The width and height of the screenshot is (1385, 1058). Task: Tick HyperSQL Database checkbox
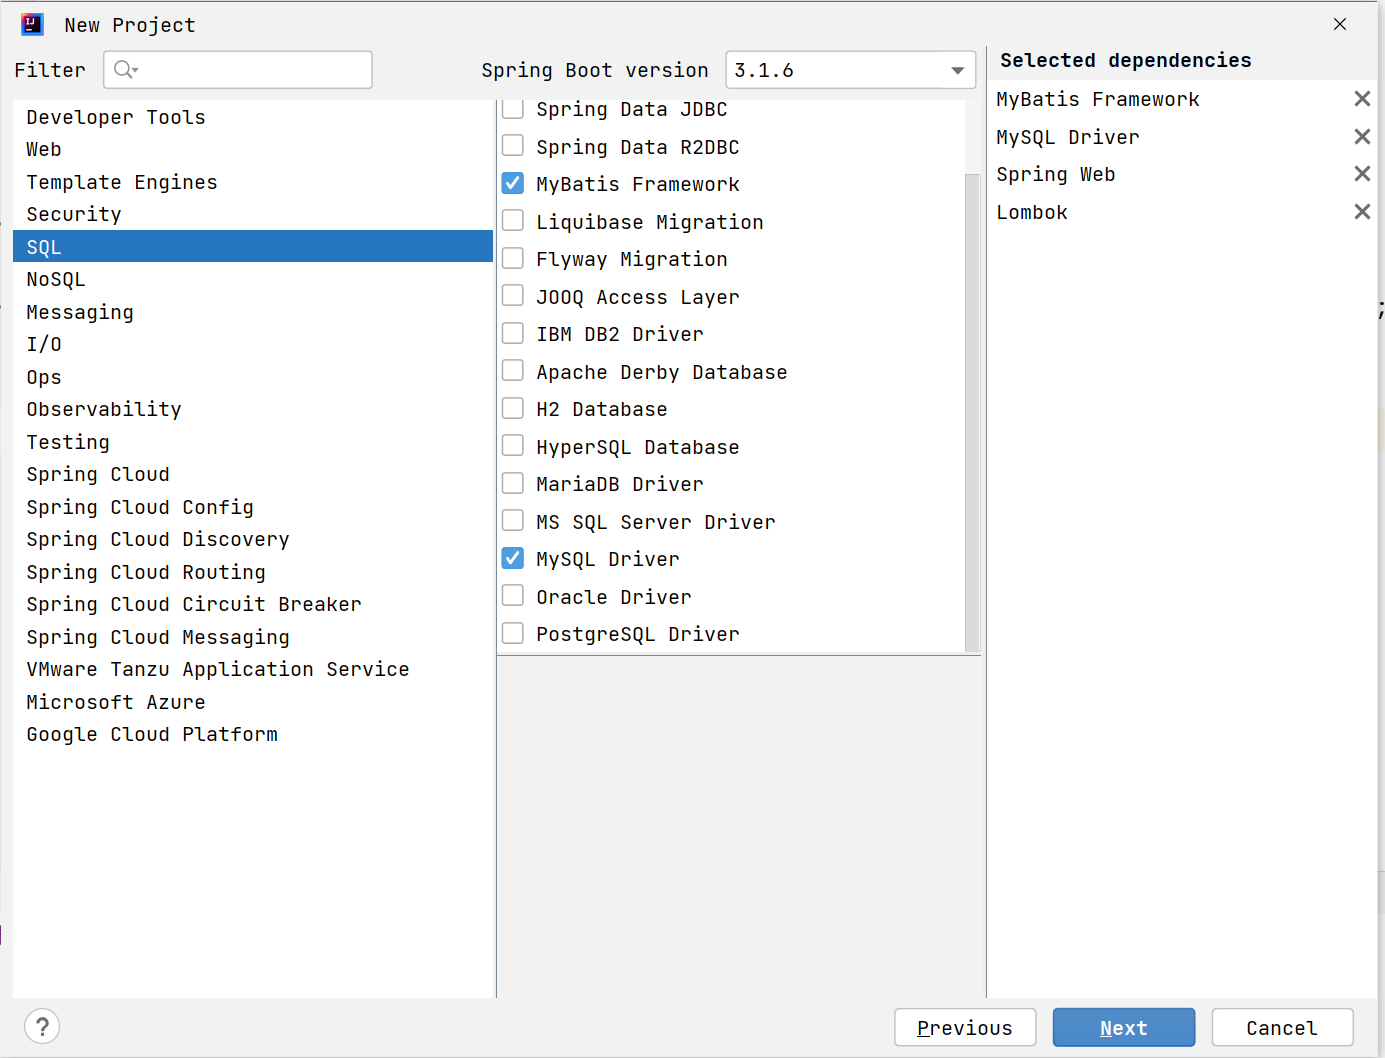coord(513,446)
